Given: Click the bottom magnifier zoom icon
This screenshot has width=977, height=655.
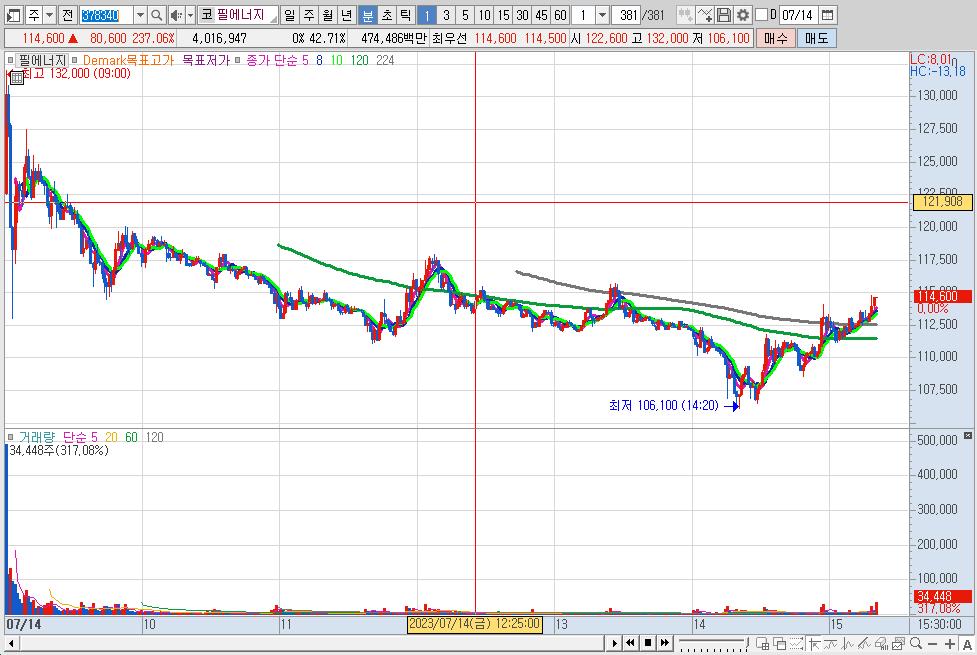Looking at the screenshot, I should coord(915,643).
